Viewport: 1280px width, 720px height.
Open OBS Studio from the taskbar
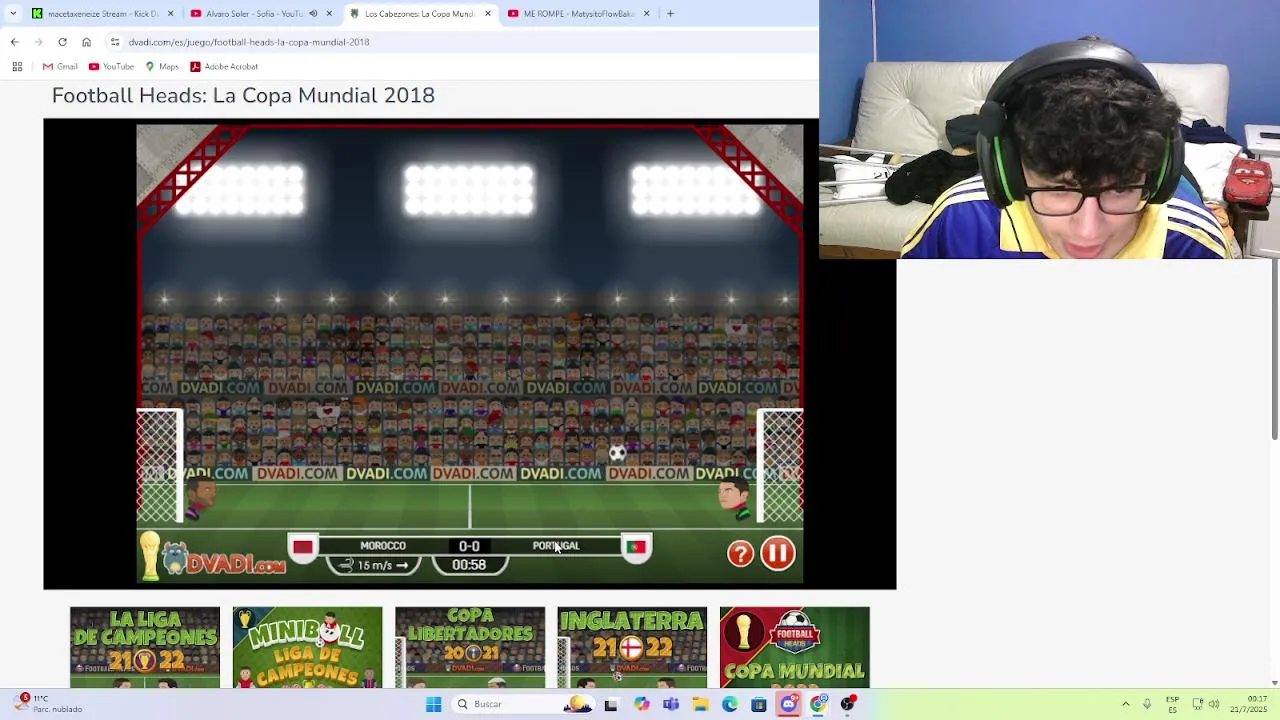(x=848, y=704)
